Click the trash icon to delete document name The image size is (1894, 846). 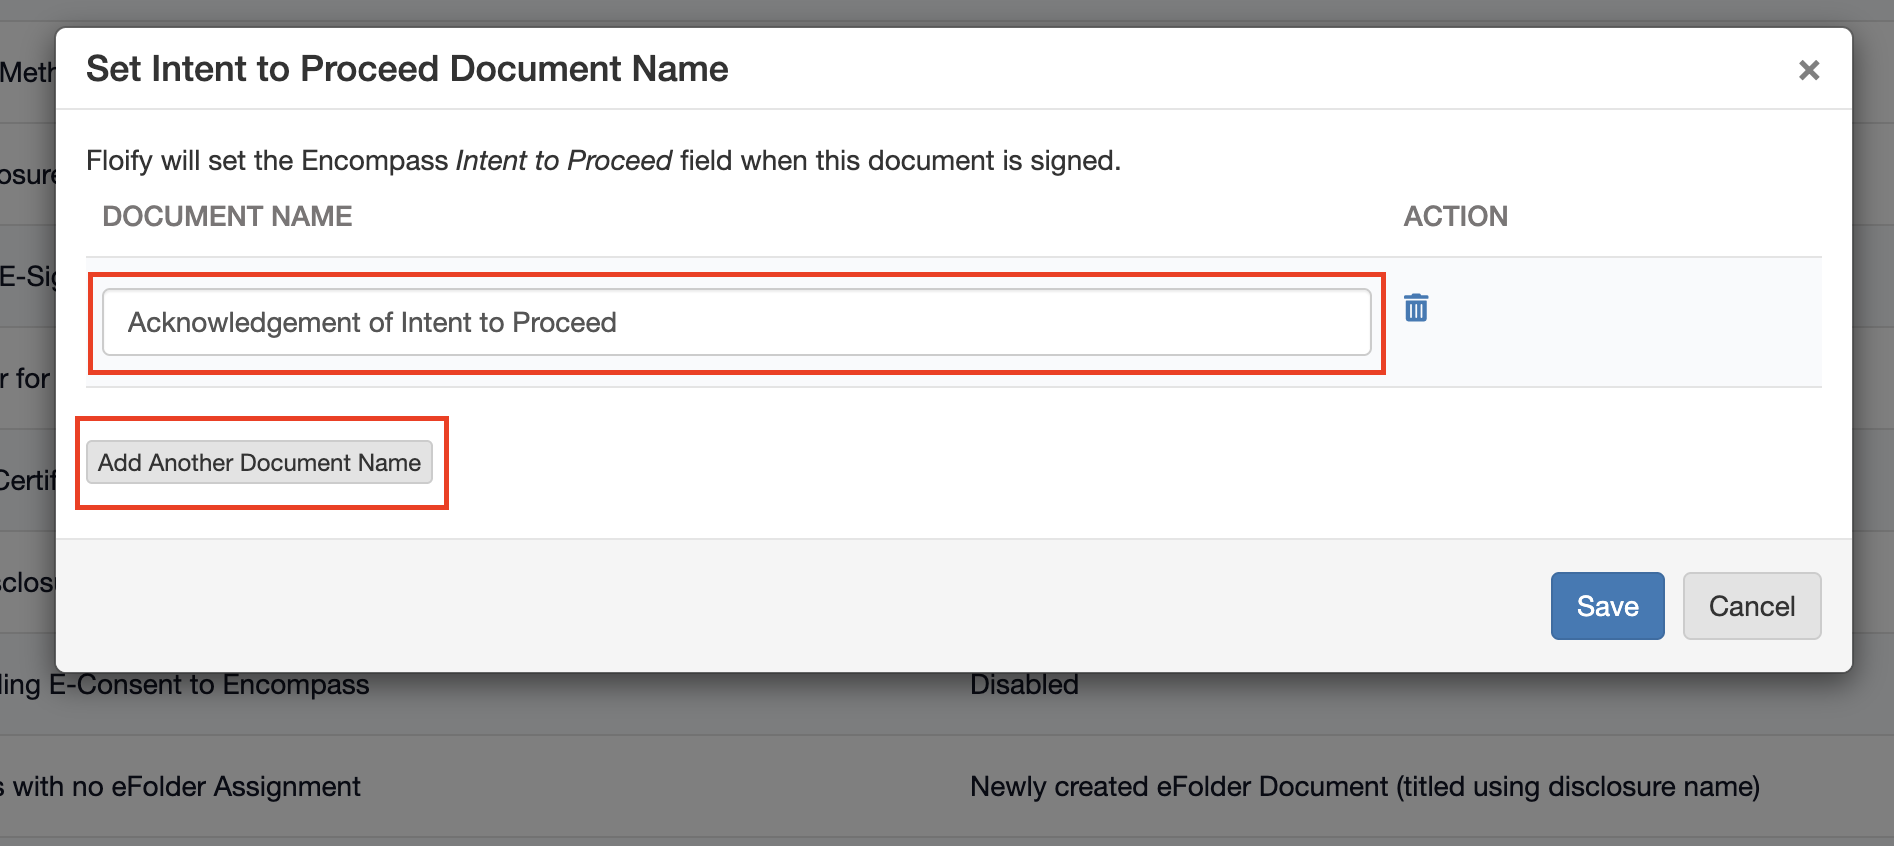click(1416, 308)
